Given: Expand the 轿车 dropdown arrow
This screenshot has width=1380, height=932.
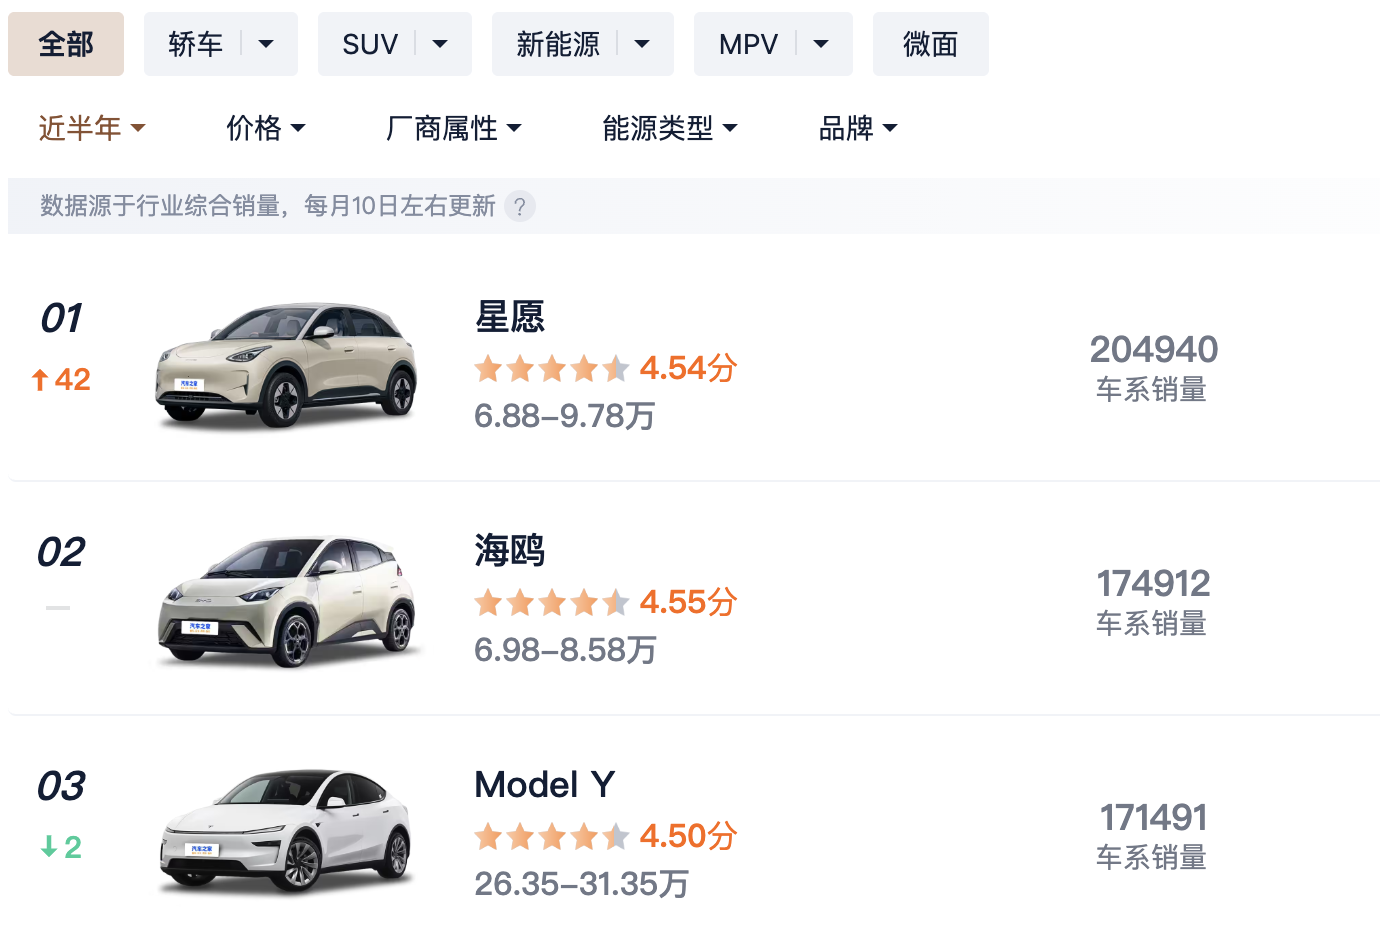Looking at the screenshot, I should 266,44.
